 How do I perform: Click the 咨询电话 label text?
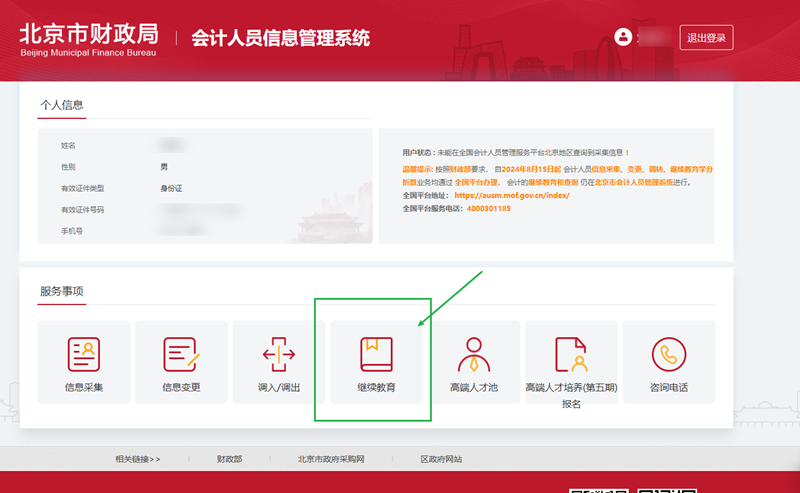pyautogui.click(x=669, y=387)
